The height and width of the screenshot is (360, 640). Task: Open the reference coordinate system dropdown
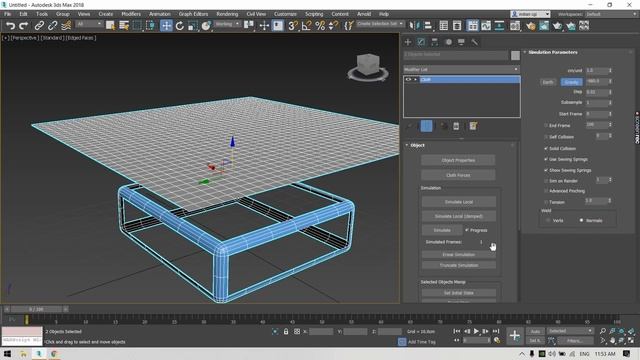[x=227, y=24]
